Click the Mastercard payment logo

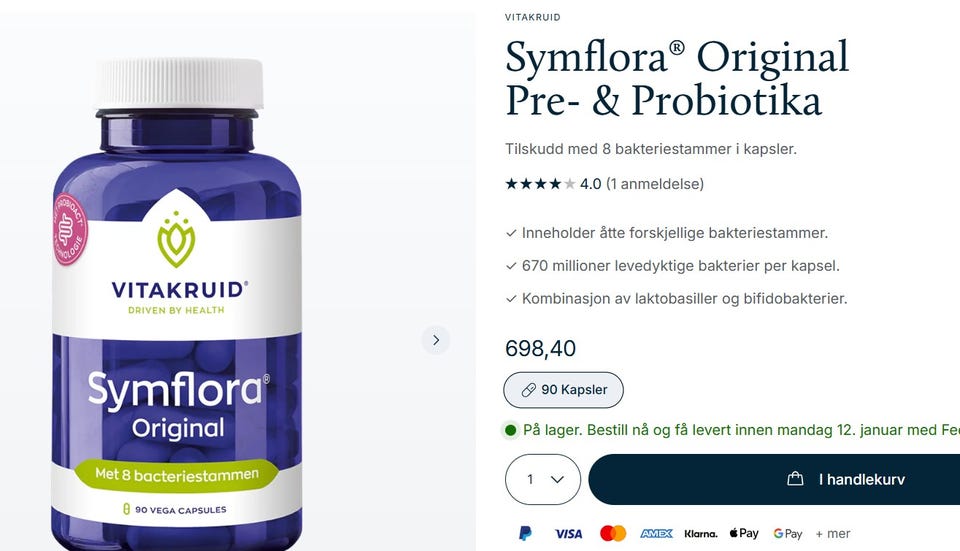[x=613, y=533]
